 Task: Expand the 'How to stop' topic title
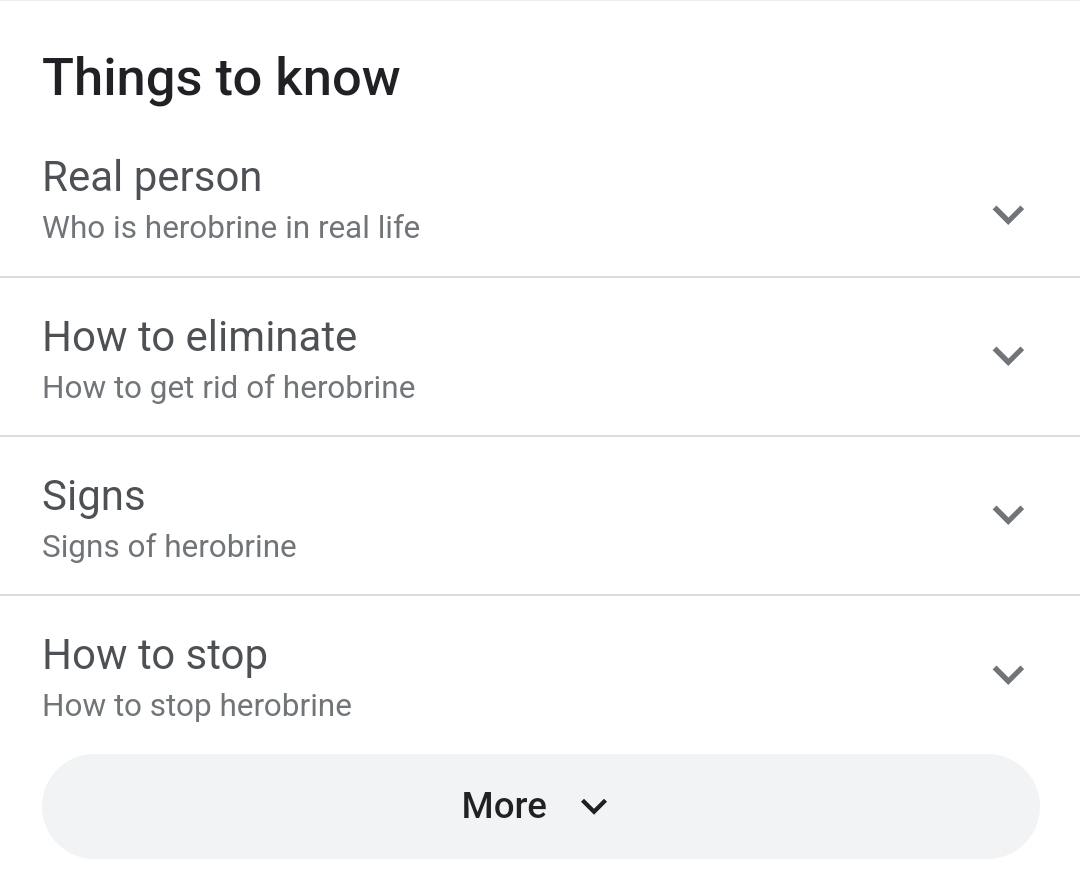pos(155,656)
